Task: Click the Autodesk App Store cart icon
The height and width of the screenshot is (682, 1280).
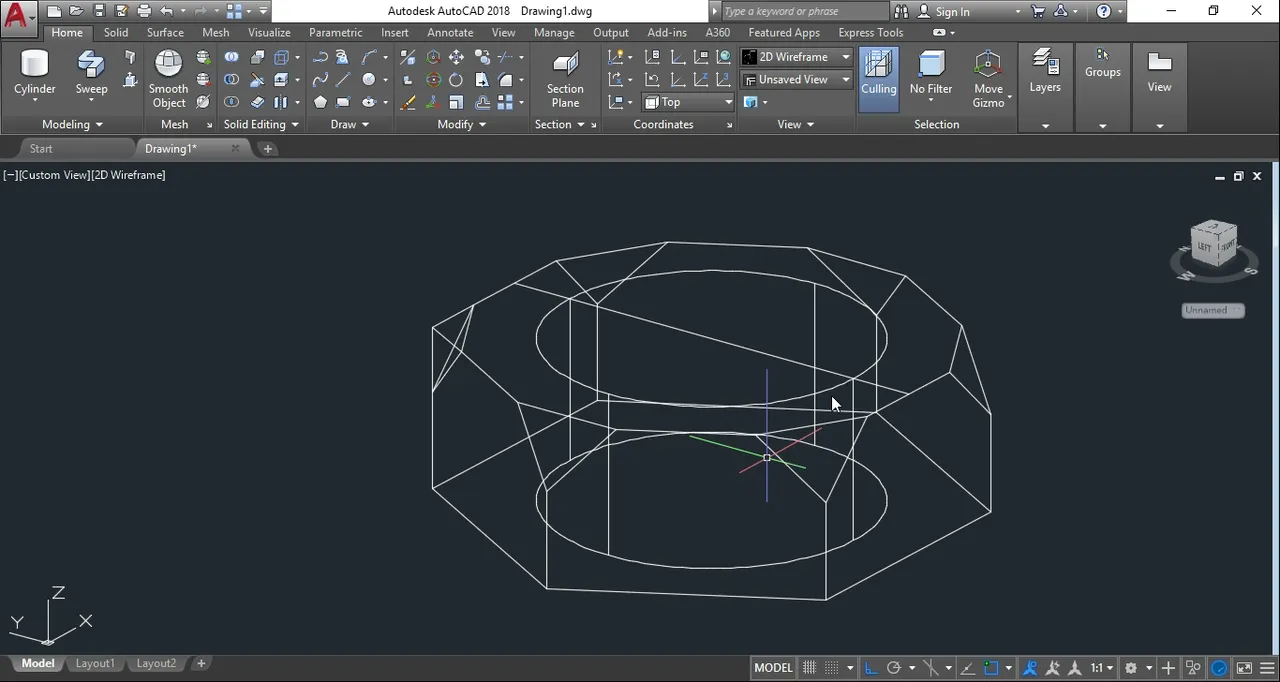Action: [1037, 11]
